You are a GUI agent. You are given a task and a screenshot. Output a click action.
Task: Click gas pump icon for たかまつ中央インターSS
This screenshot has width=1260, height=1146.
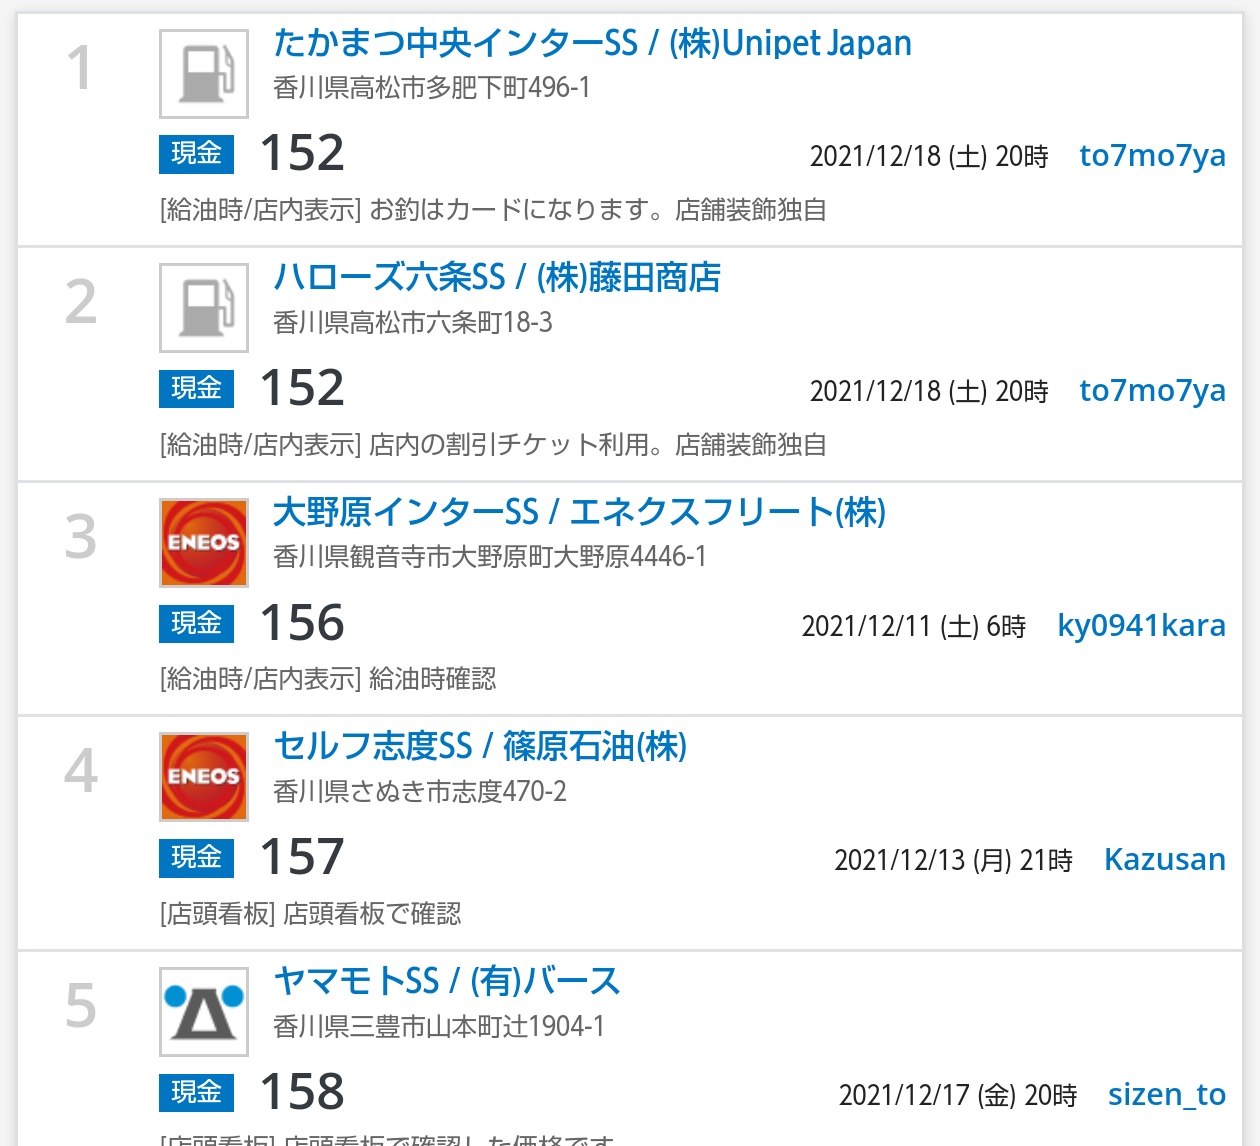(204, 74)
